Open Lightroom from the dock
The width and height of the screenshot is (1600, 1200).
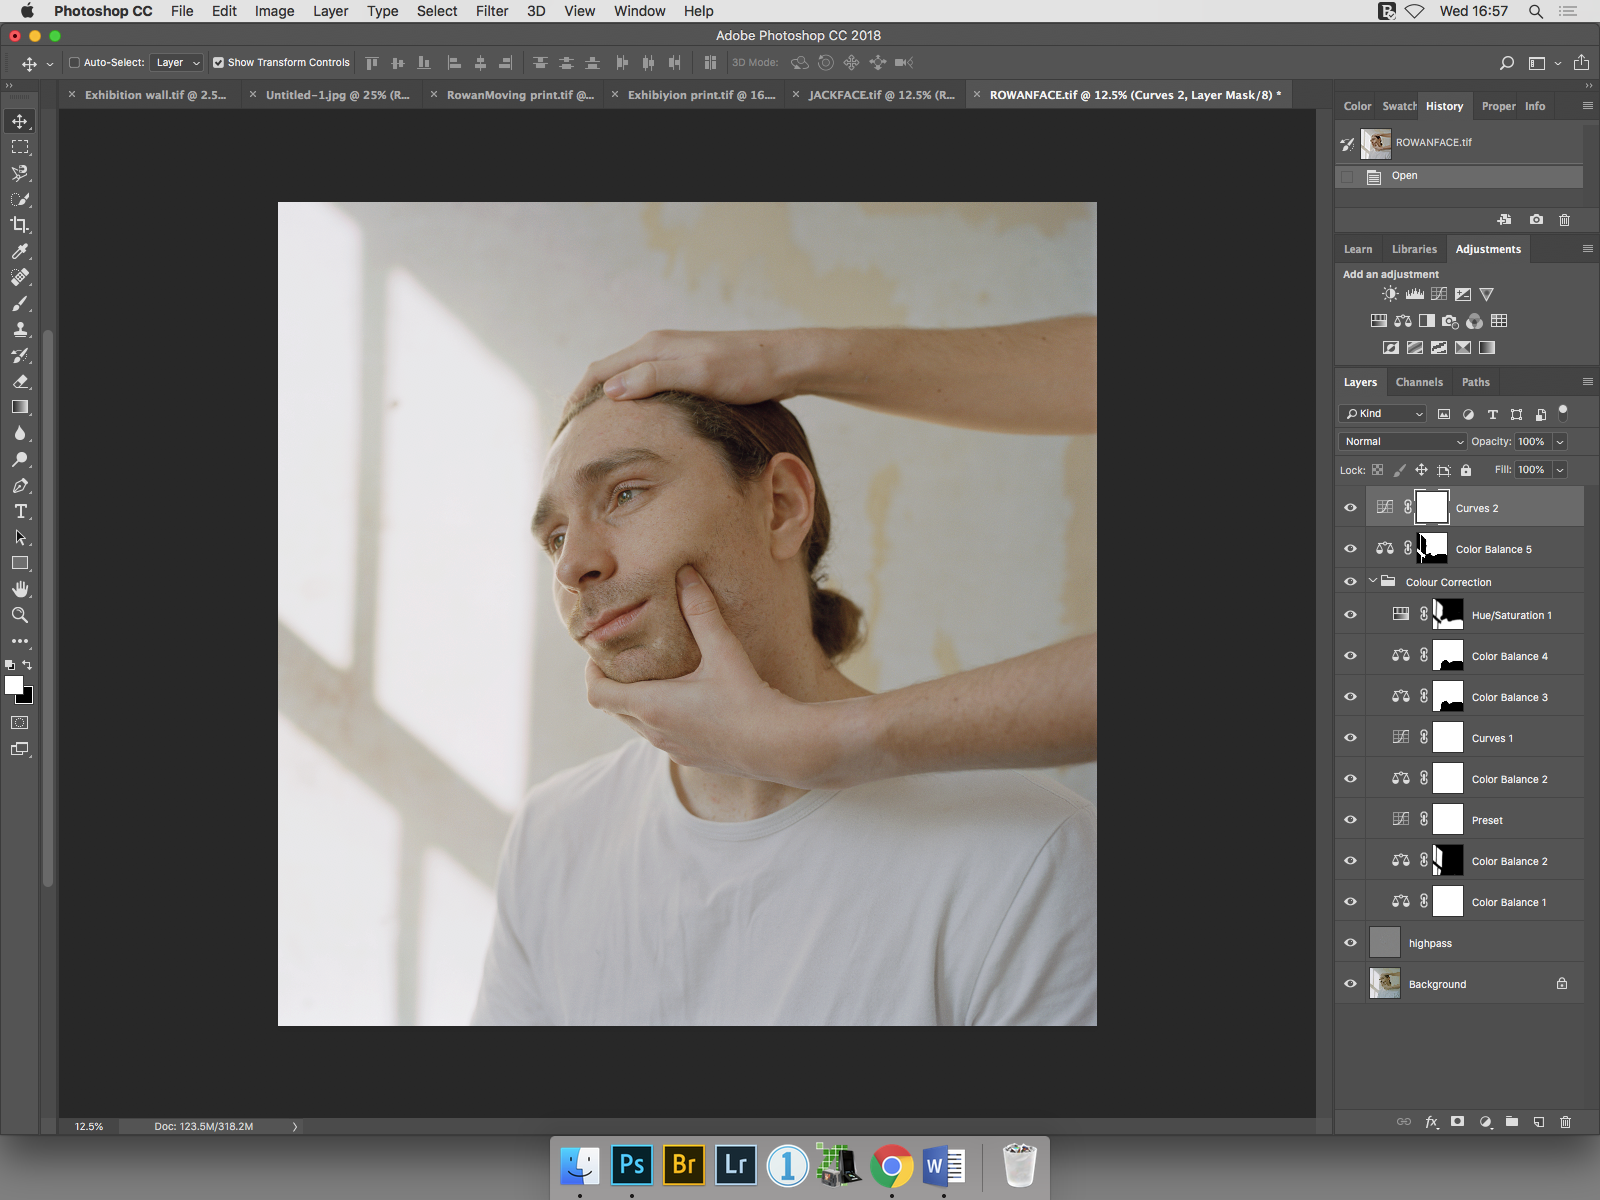click(x=736, y=1165)
